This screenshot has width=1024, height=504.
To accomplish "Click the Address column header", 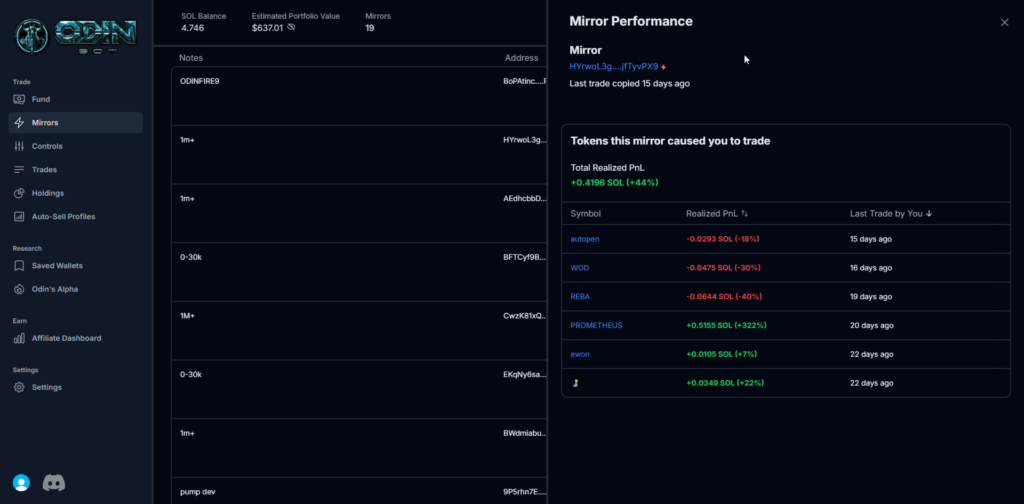I will [x=521, y=58].
